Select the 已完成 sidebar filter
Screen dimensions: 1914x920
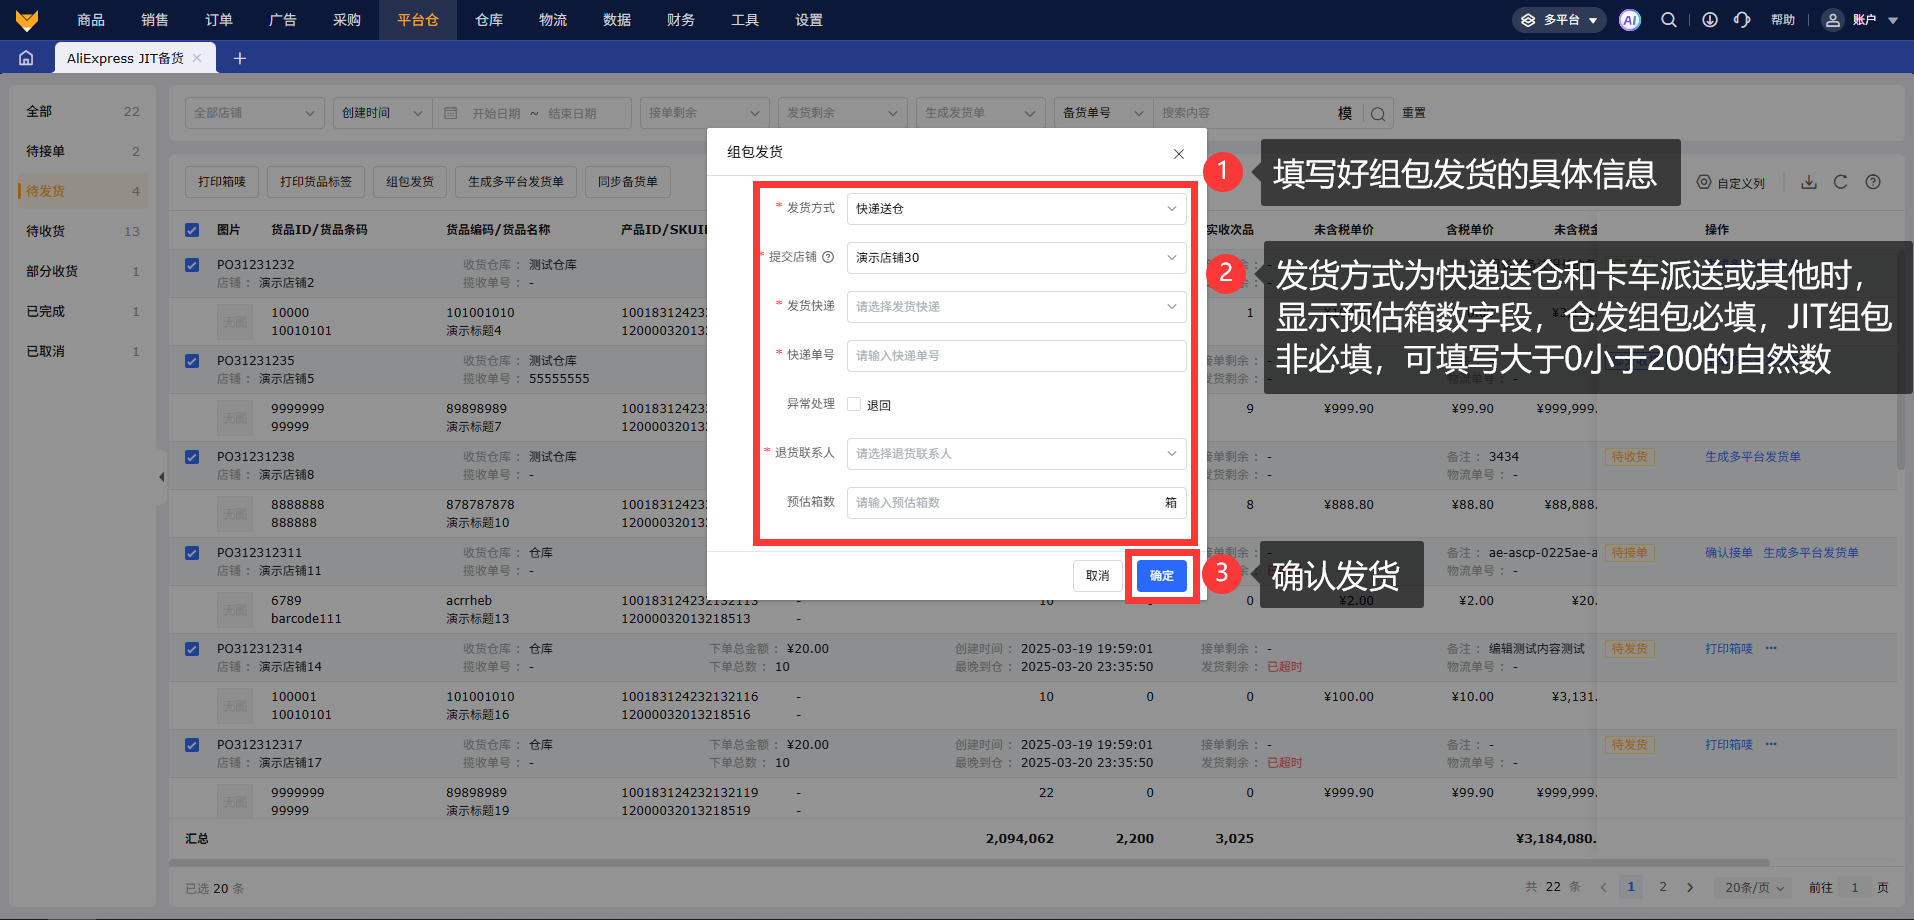point(82,311)
